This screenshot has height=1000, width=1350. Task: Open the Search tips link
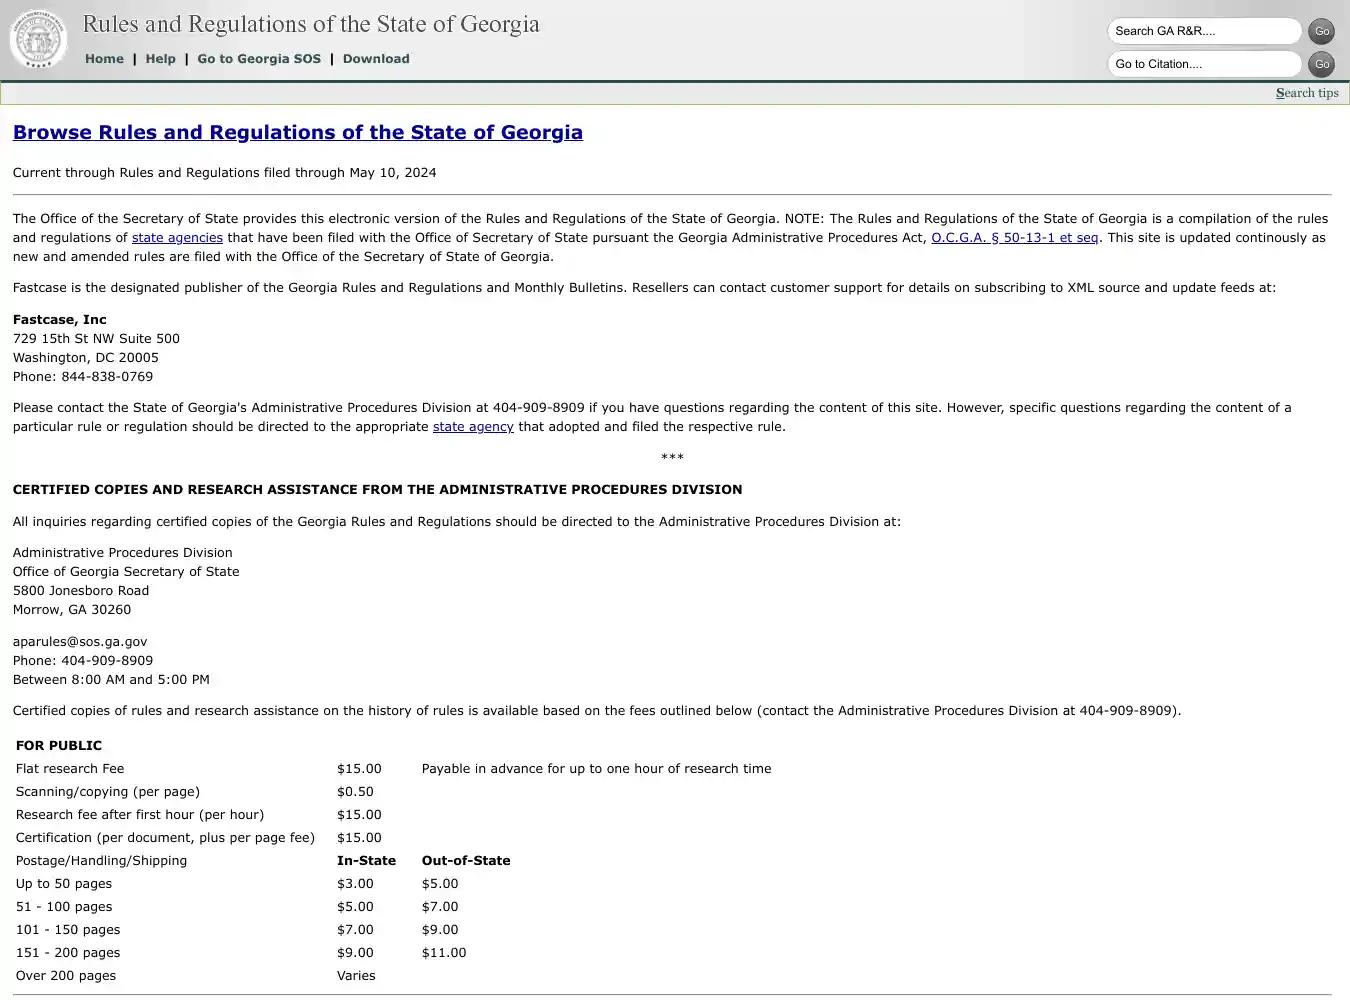1307,93
